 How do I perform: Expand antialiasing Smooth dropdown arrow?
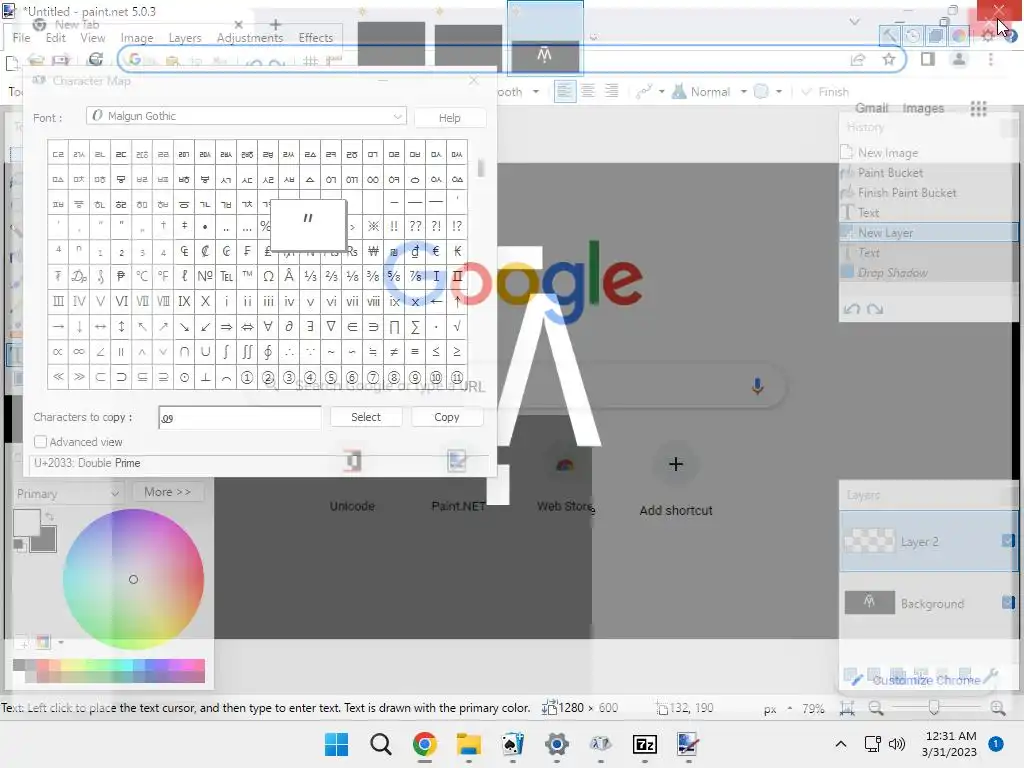point(536,91)
